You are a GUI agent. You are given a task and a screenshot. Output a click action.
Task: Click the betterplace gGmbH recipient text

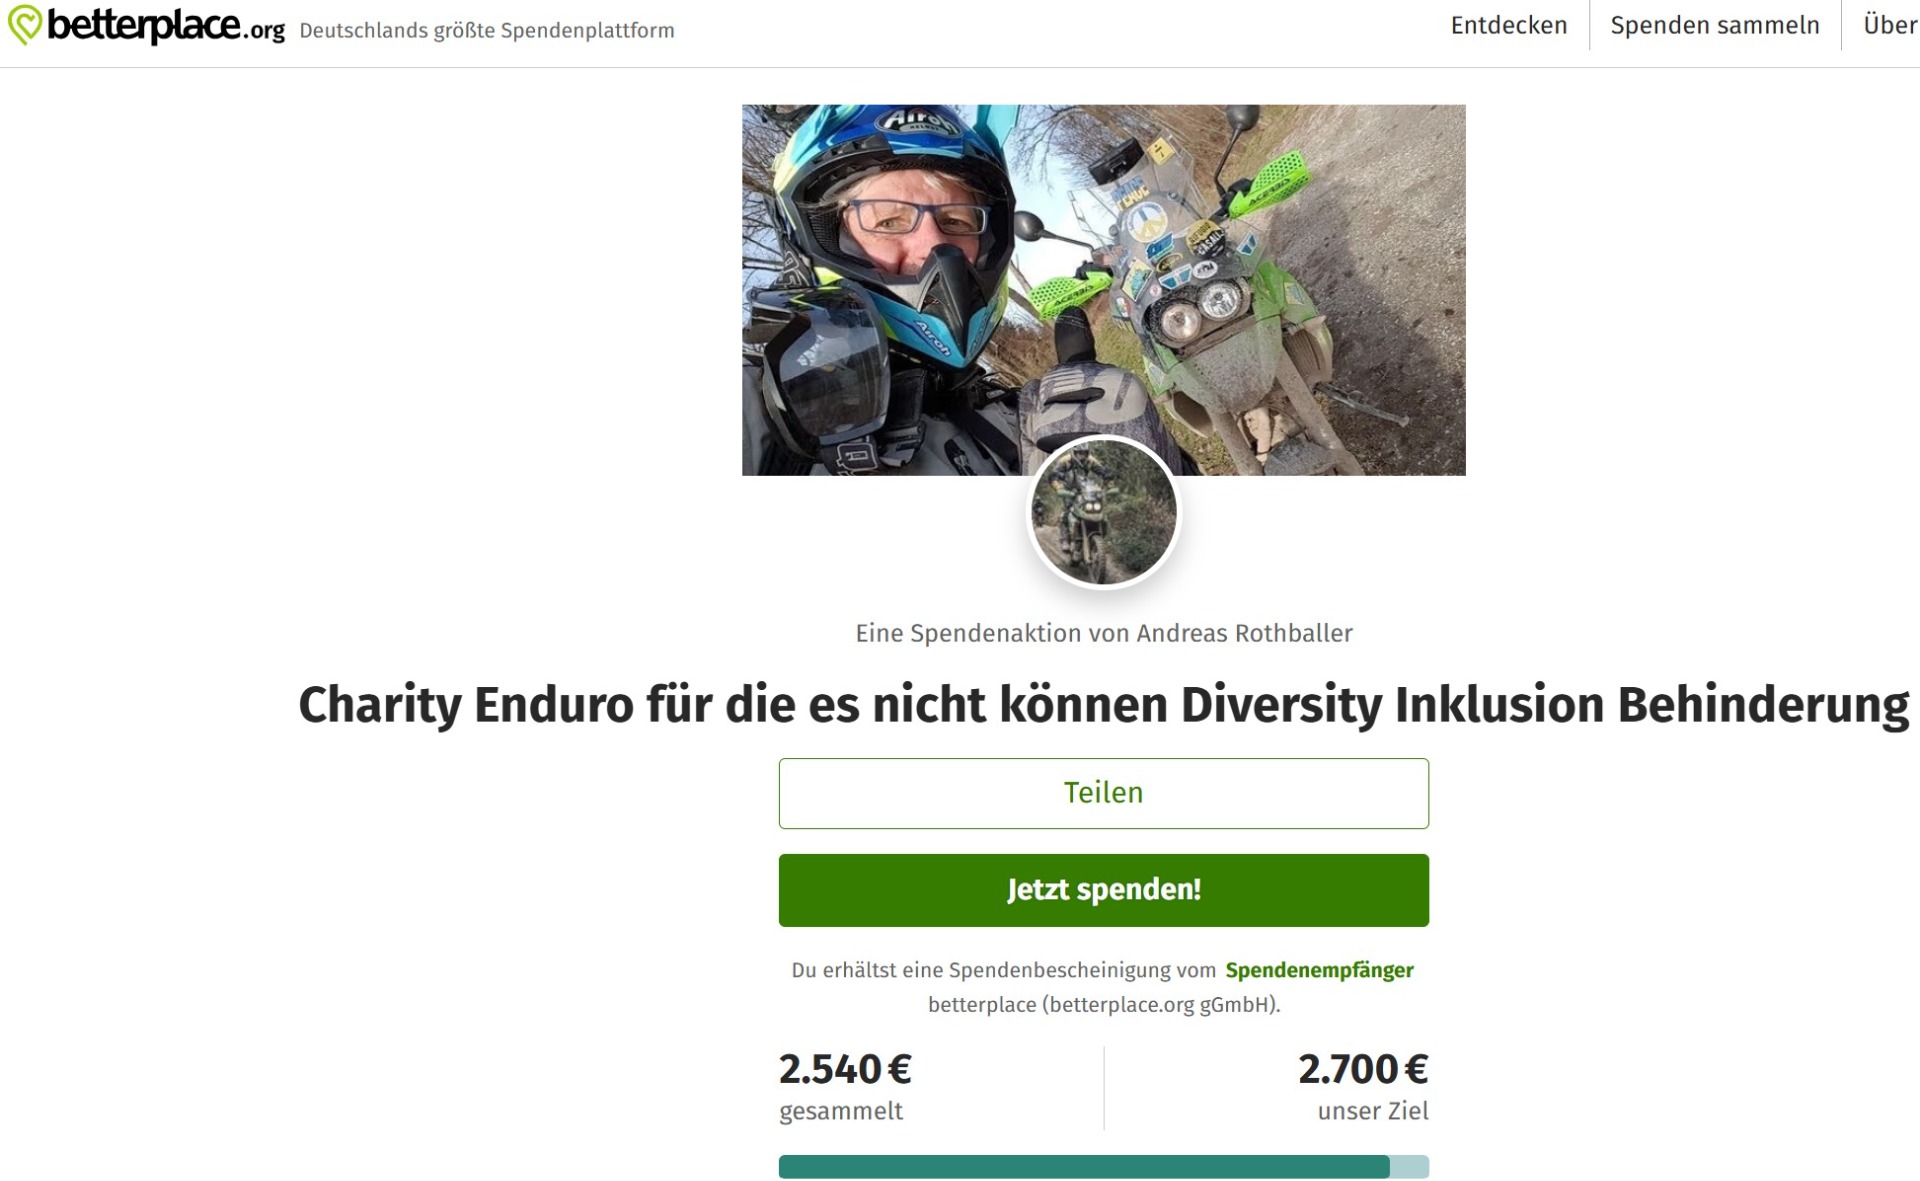click(x=1103, y=1005)
